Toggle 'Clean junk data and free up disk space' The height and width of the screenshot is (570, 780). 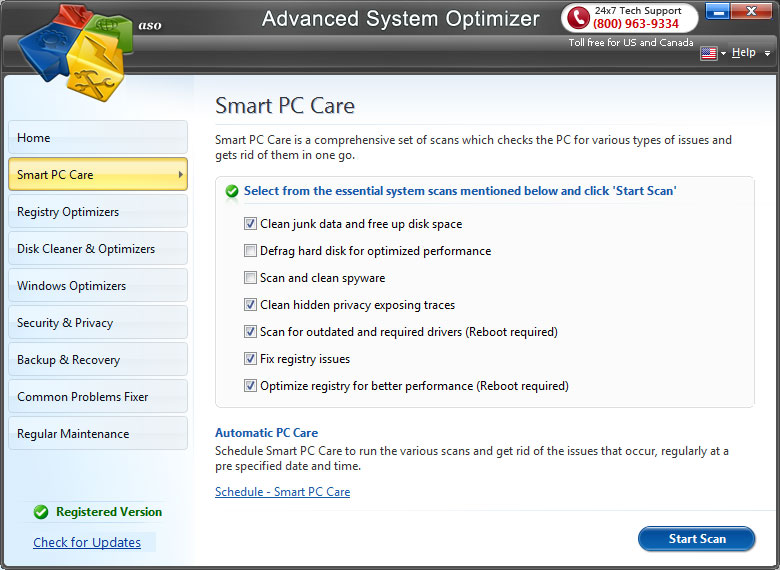[250, 224]
